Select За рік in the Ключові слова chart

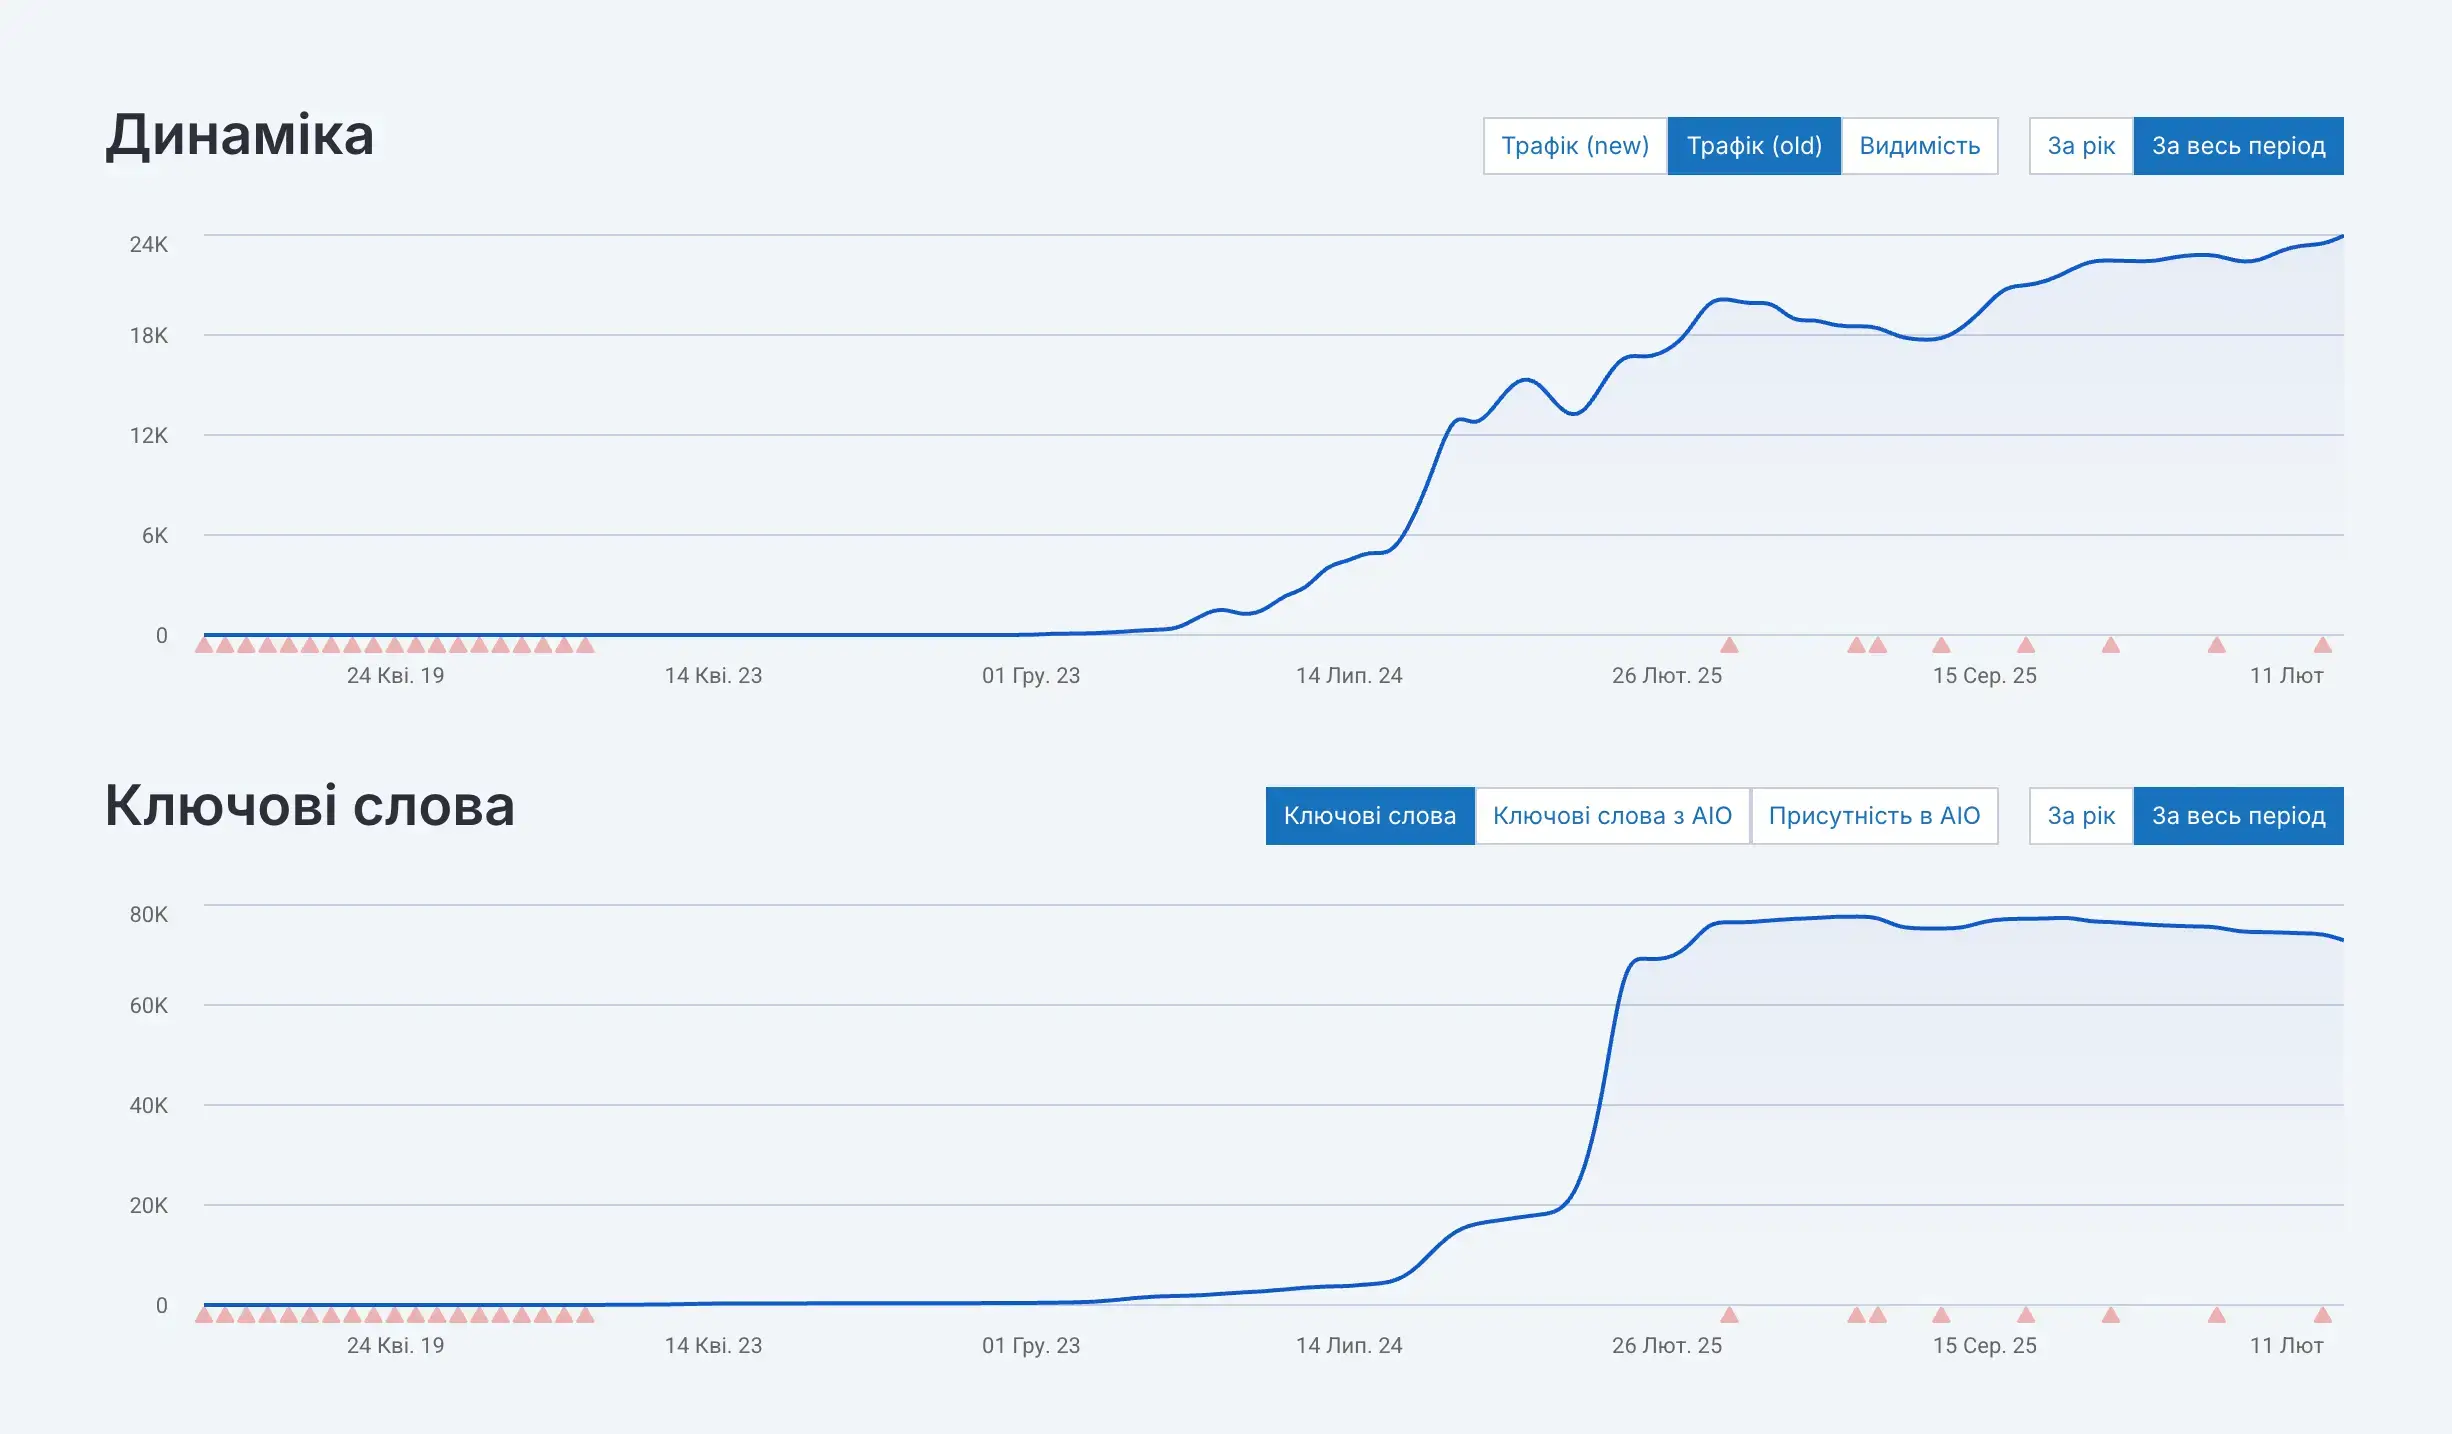click(x=2080, y=816)
